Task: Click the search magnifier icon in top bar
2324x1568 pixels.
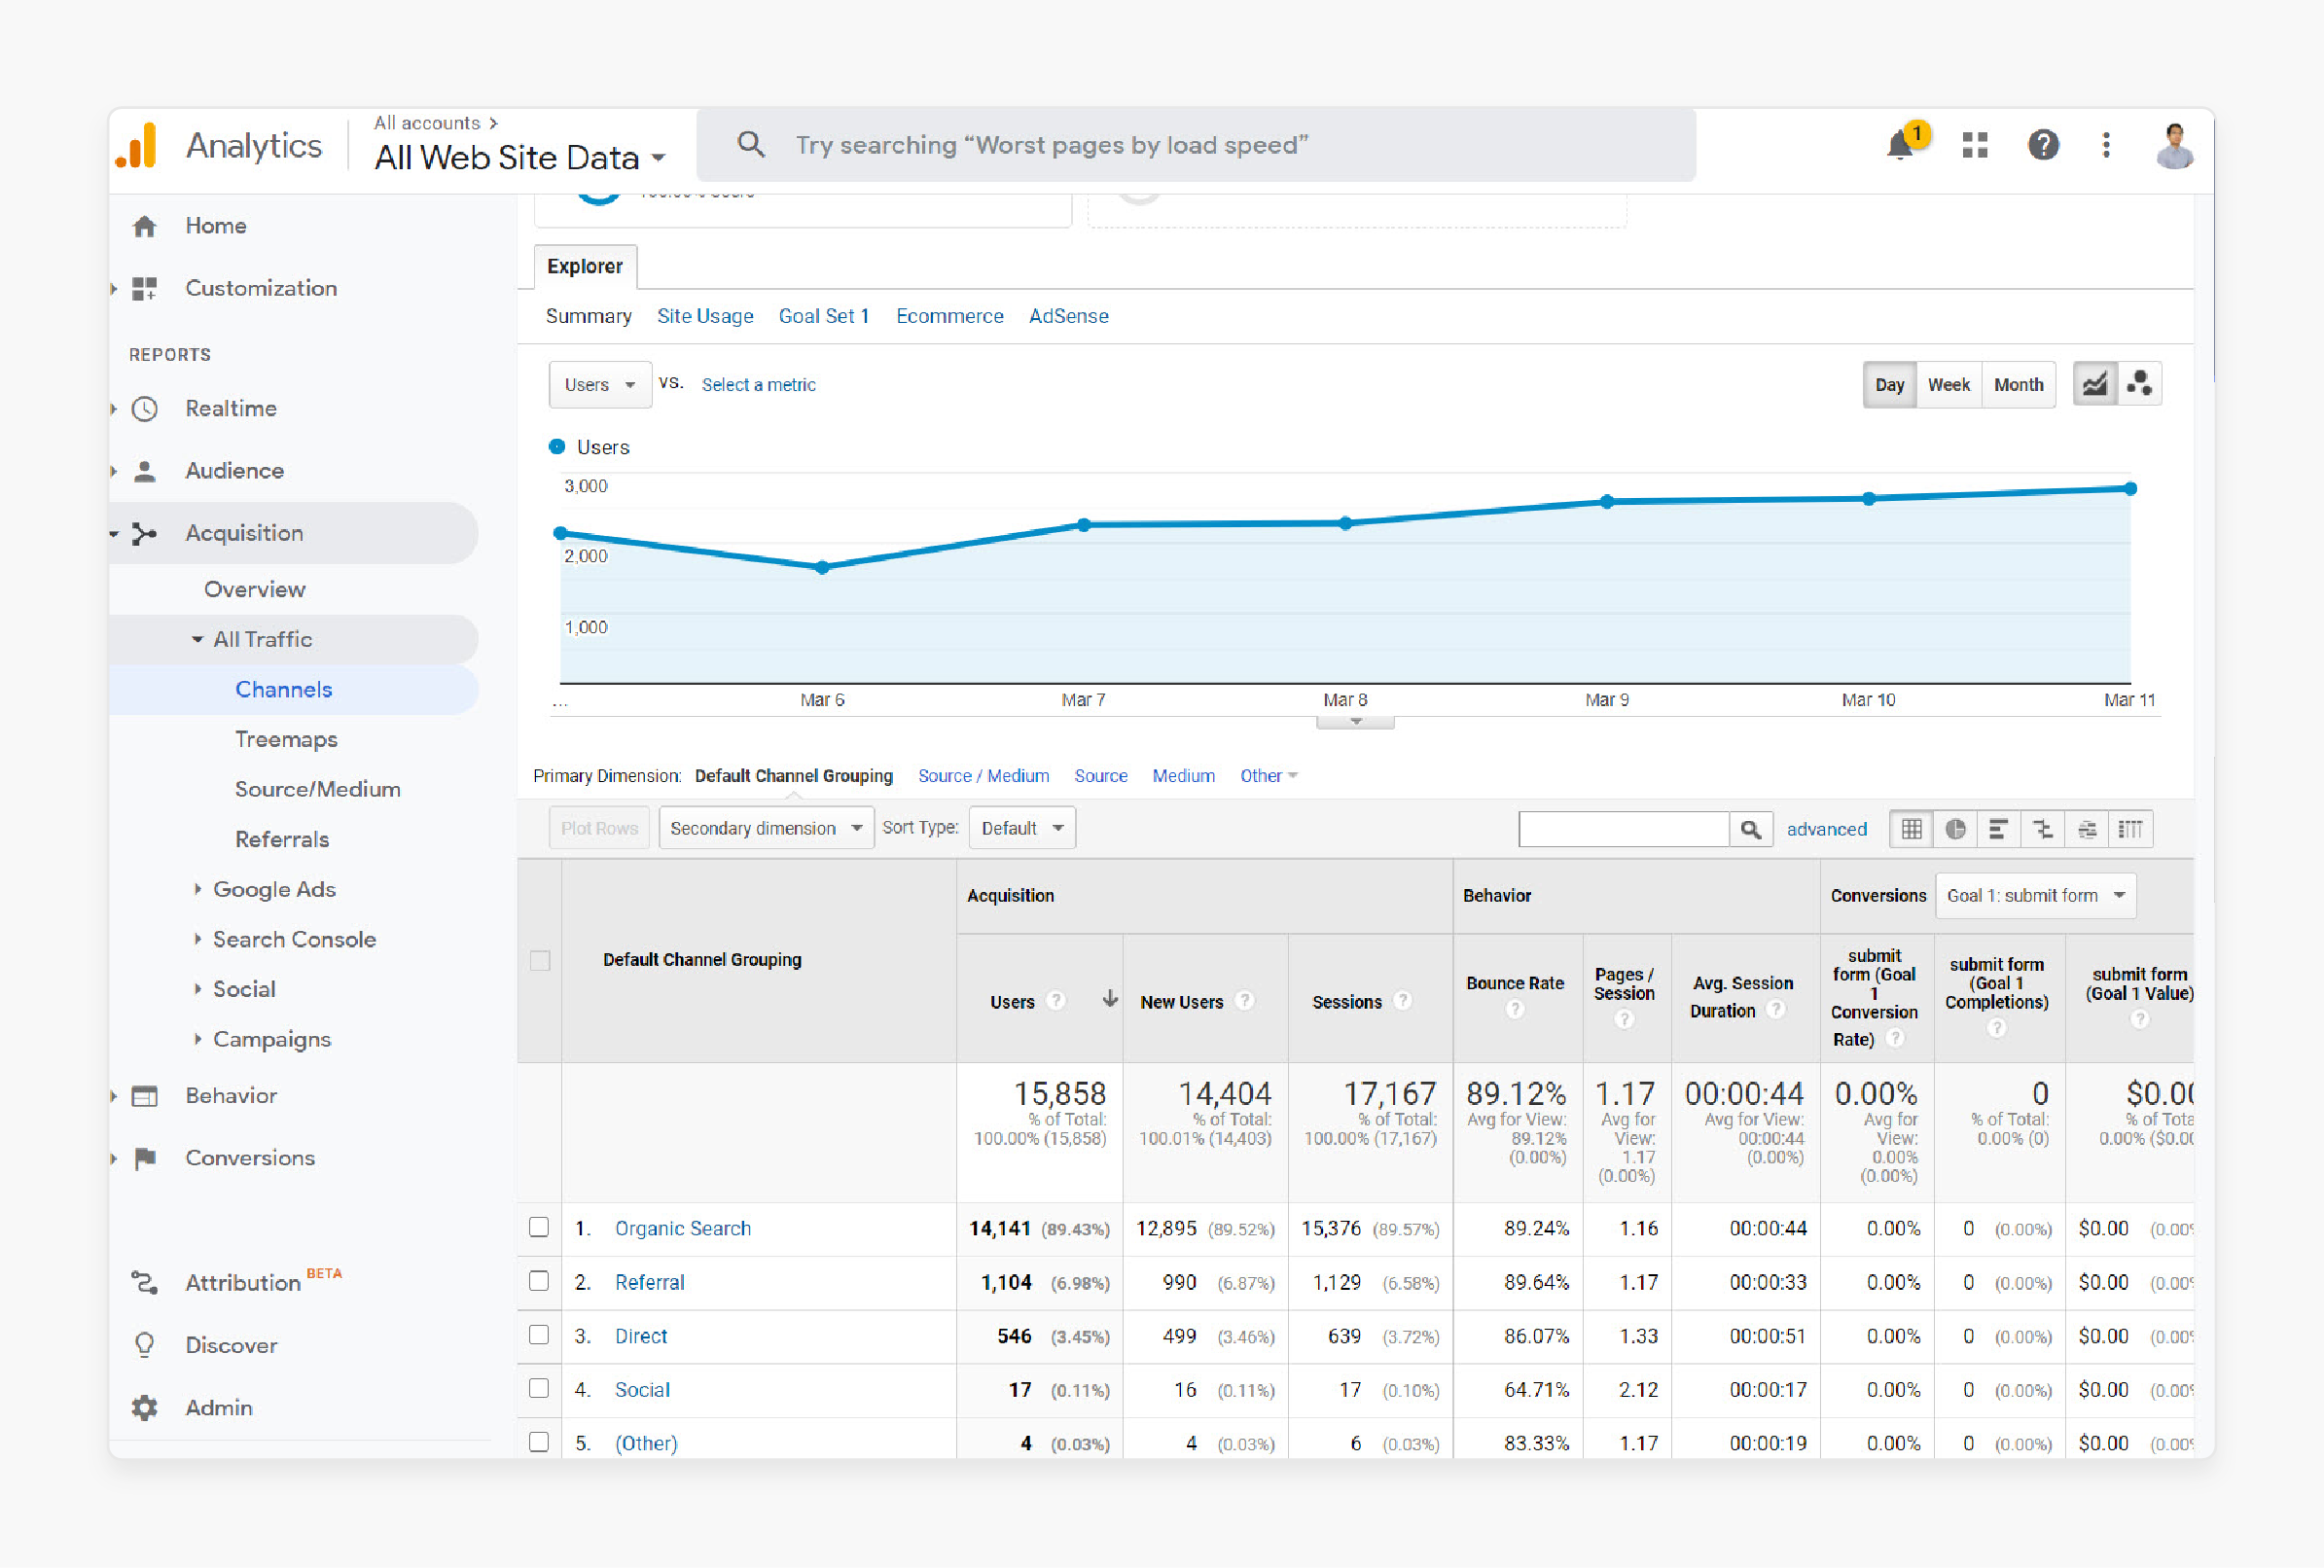Action: pos(751,145)
